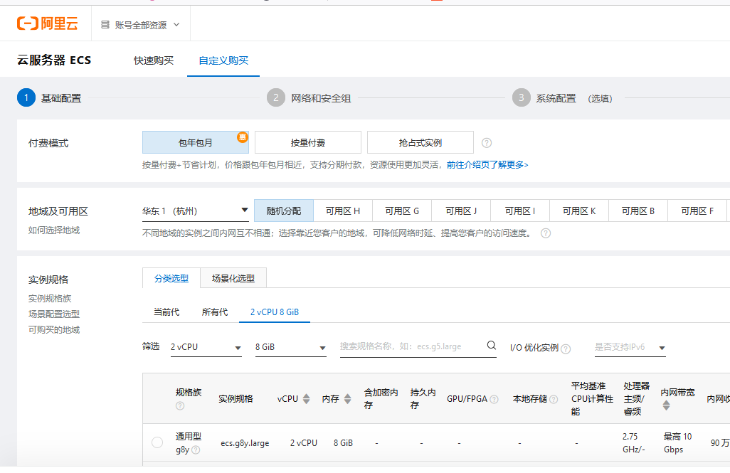Screen dimensions: 730x473
Task: Choose 抢占式实例 billing mode
Action: [x=419, y=142]
